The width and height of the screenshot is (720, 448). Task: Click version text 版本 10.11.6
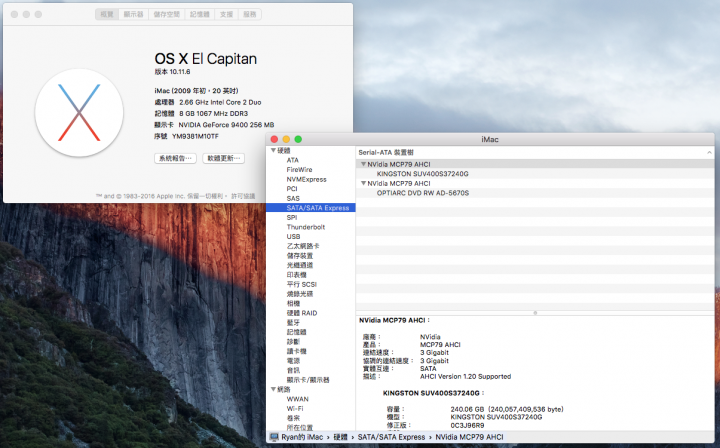172,72
